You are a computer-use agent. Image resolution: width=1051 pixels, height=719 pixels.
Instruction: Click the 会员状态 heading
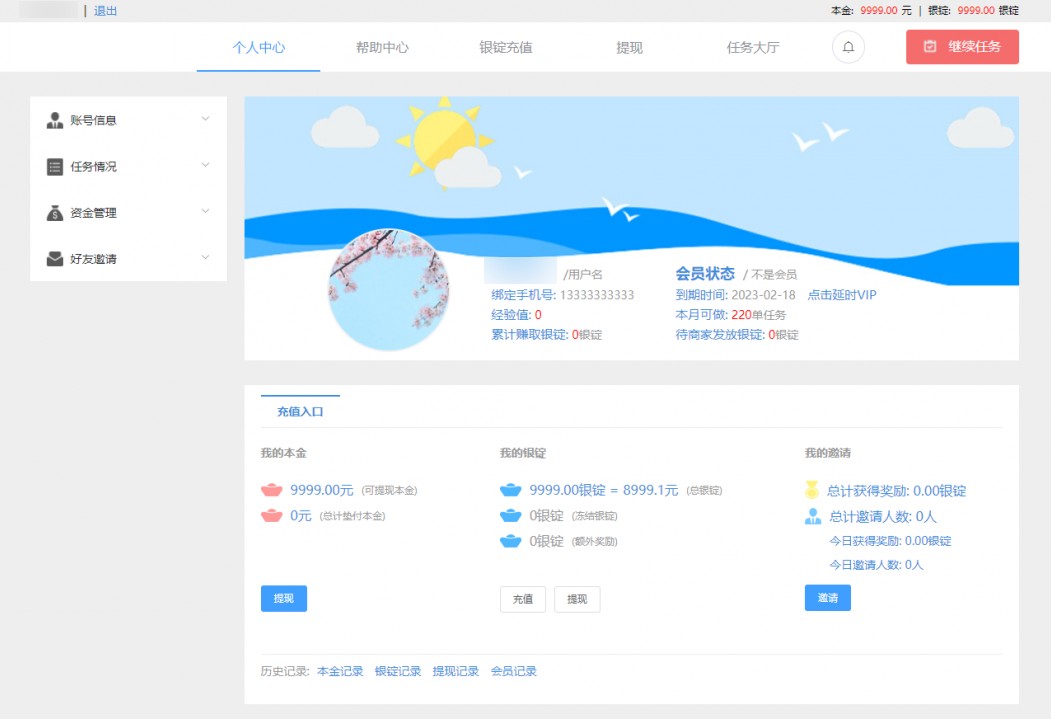click(704, 273)
